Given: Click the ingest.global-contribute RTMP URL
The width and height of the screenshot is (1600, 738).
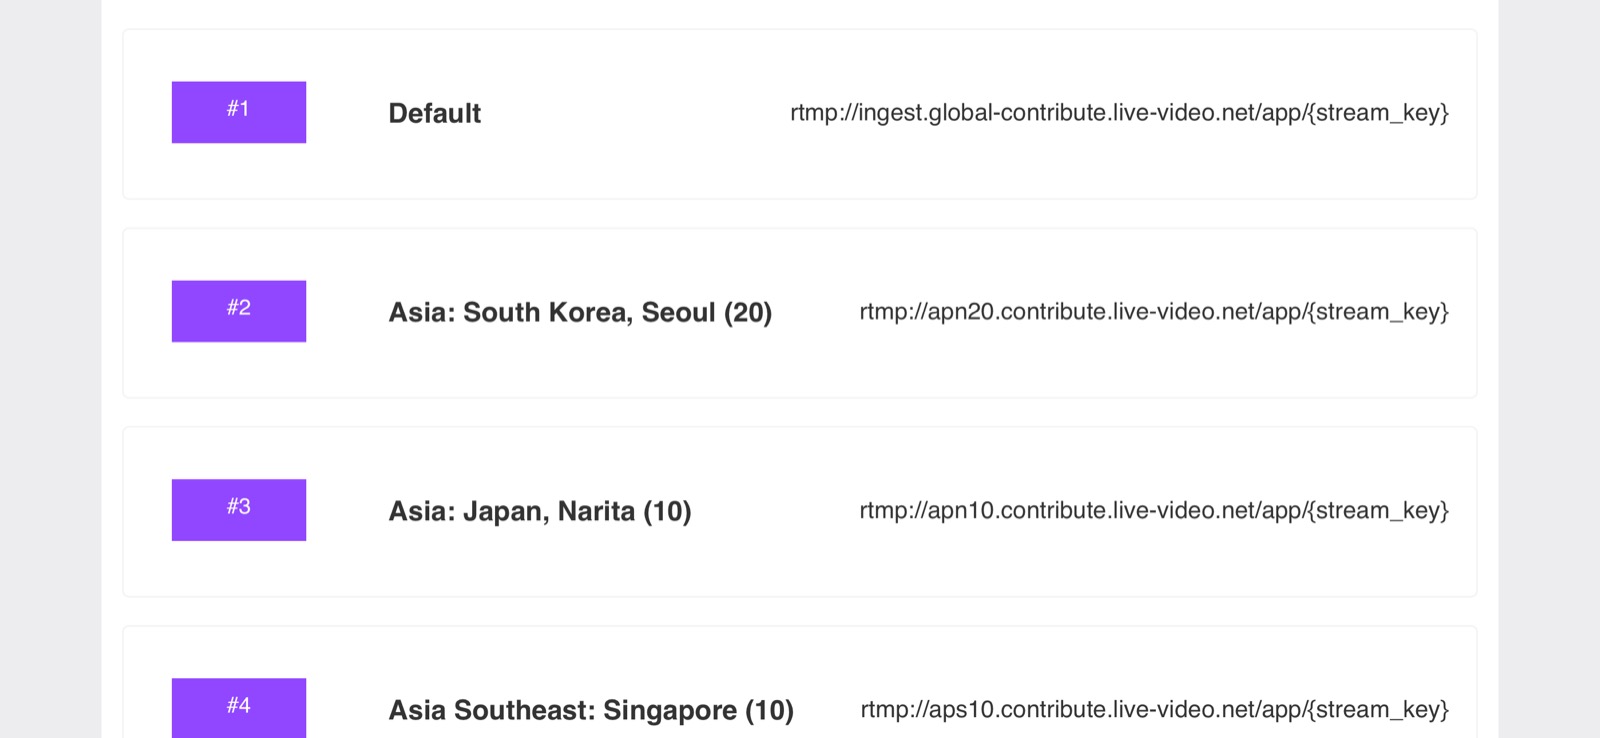Looking at the screenshot, I should [1118, 112].
